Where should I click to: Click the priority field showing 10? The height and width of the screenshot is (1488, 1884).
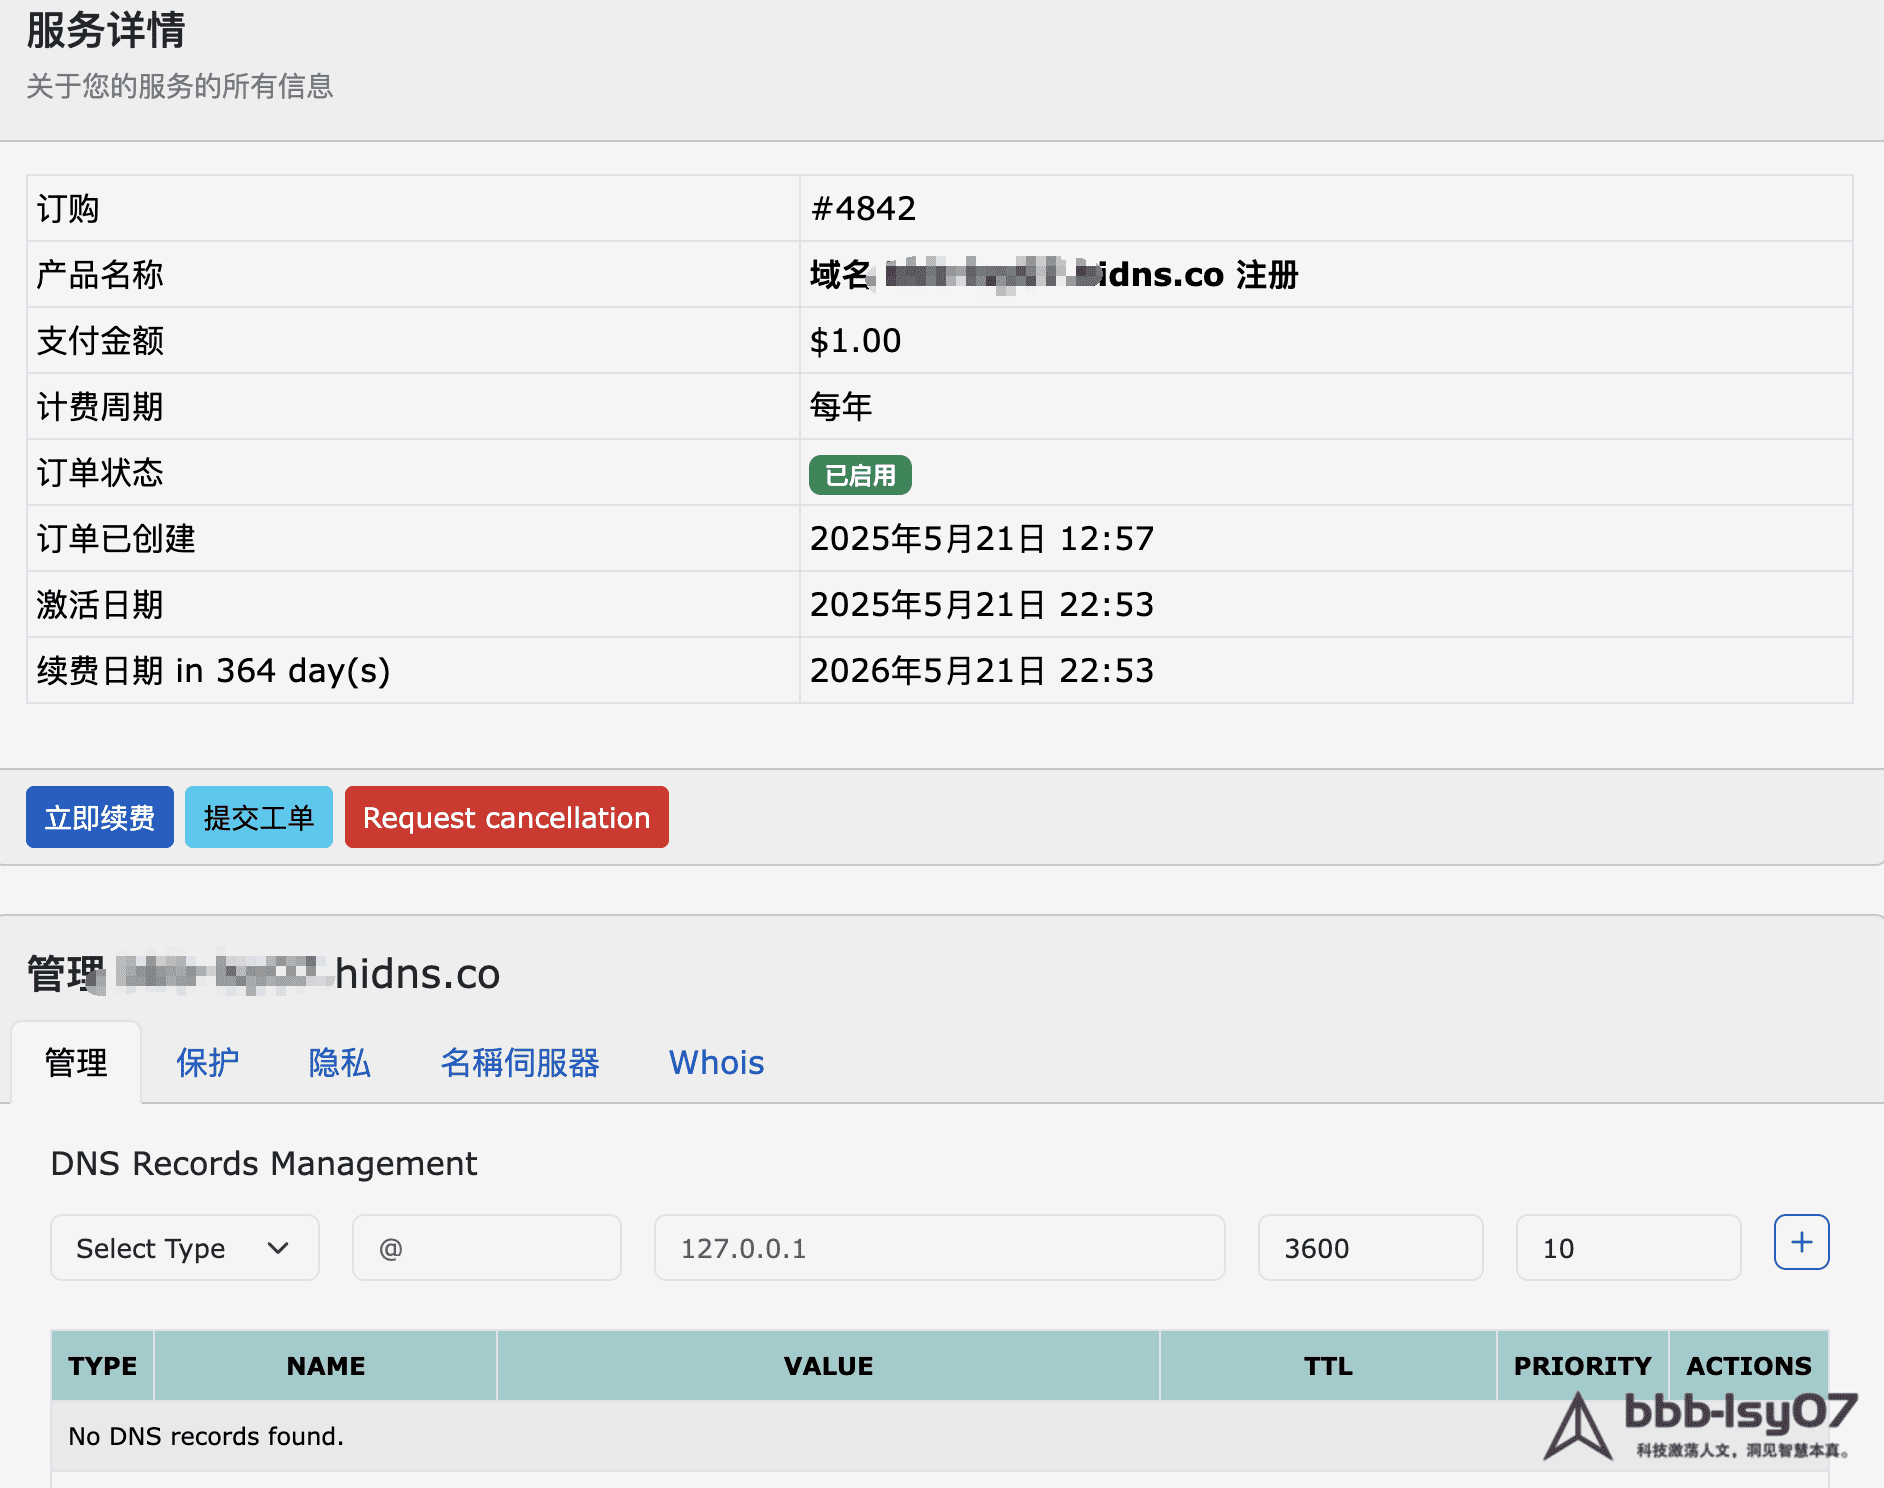(x=1628, y=1248)
